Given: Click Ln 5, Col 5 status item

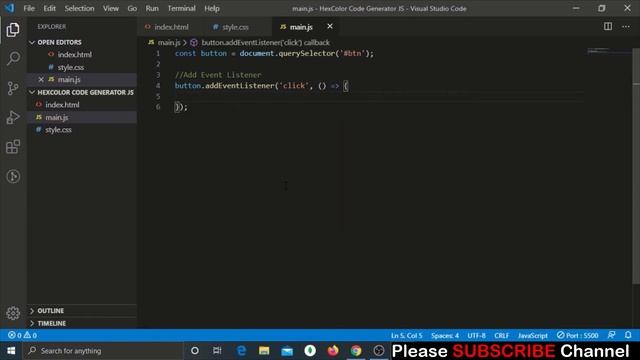Looking at the screenshot, I should tap(407, 336).
